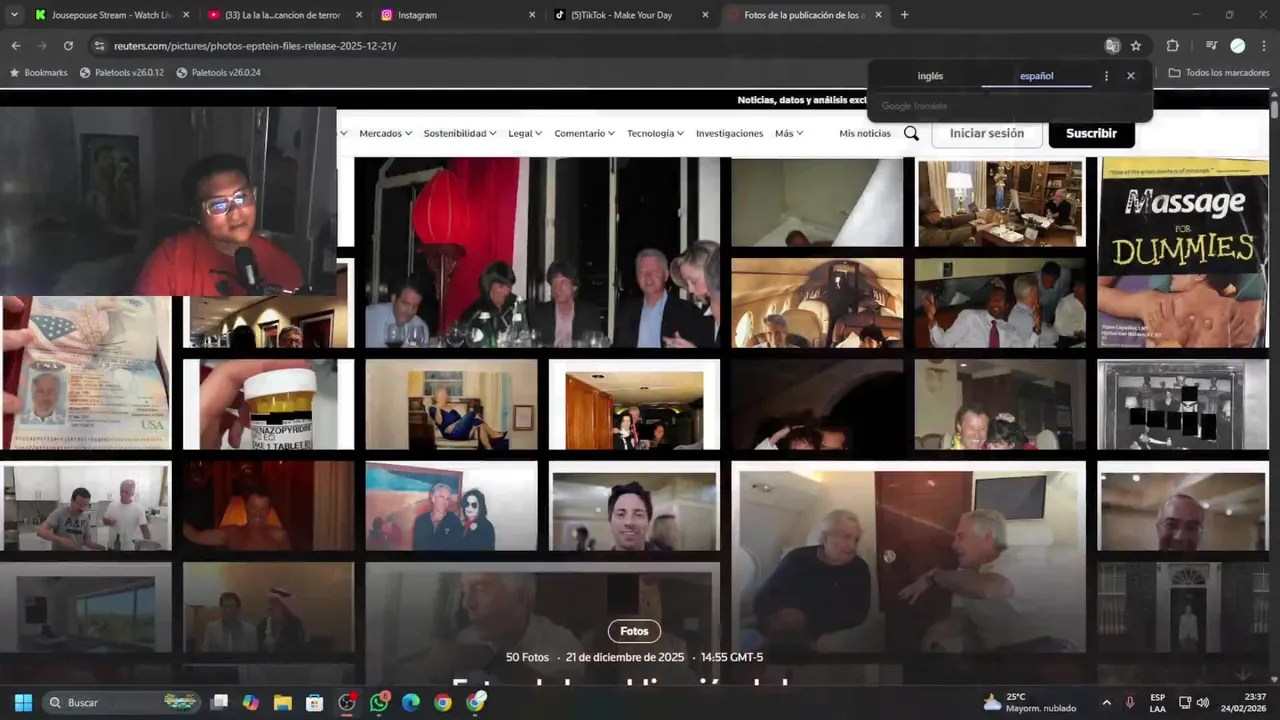
Task: Reload the Reuters page
Action: [x=68, y=46]
